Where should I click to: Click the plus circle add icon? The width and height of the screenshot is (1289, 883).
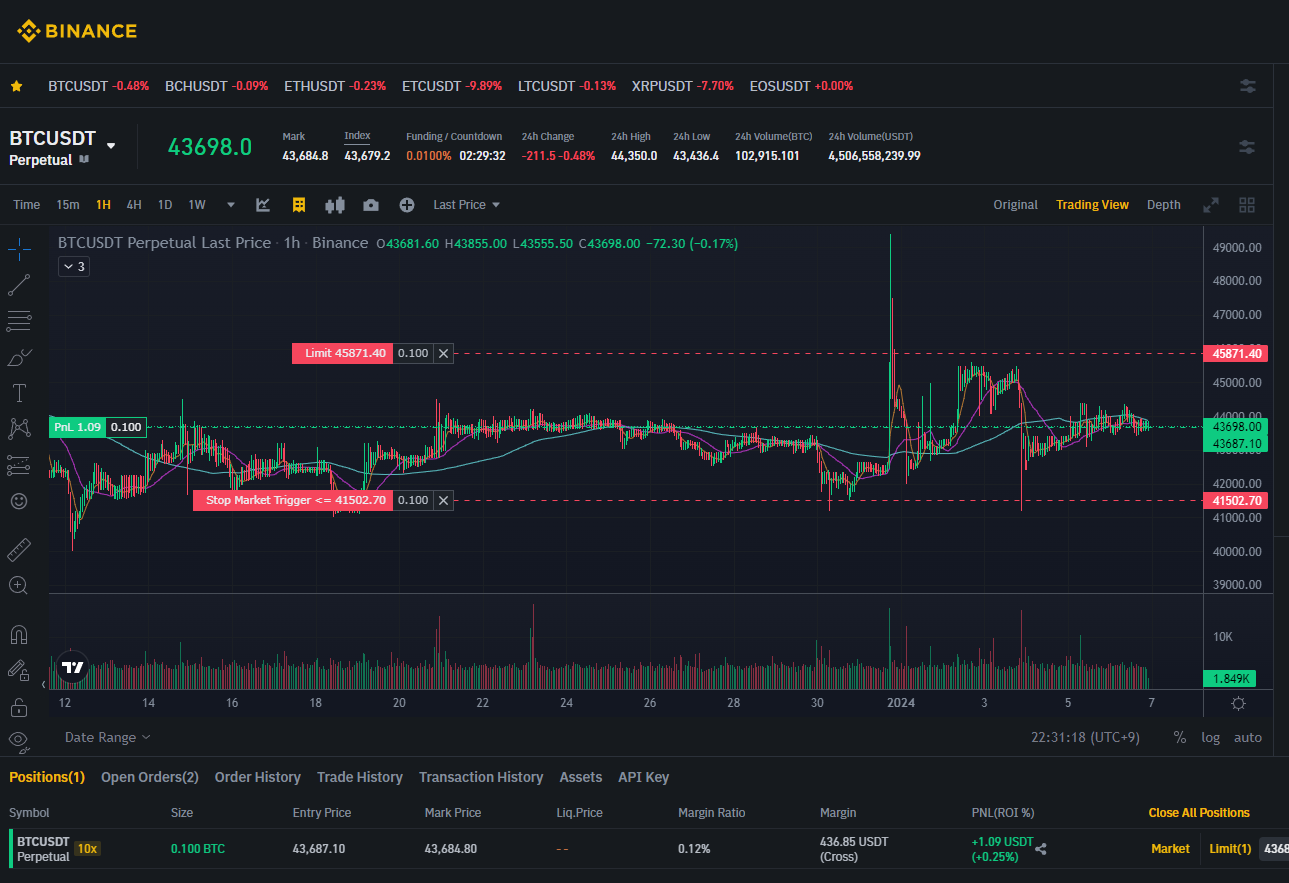point(407,205)
